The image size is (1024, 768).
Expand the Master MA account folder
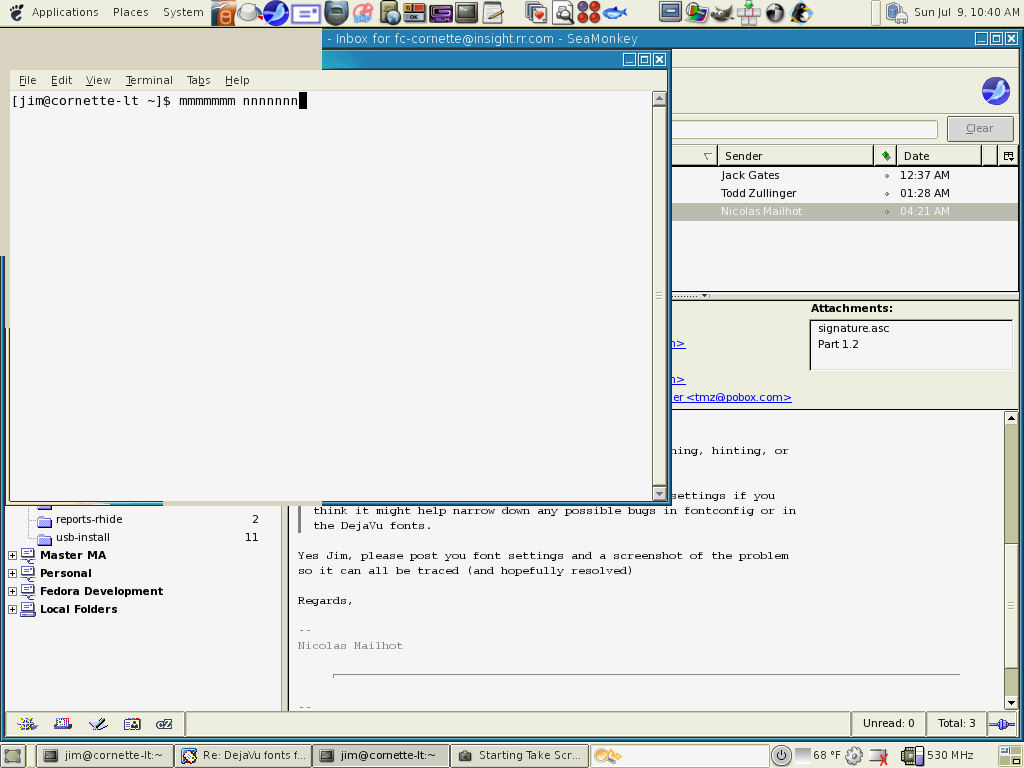click(12, 555)
